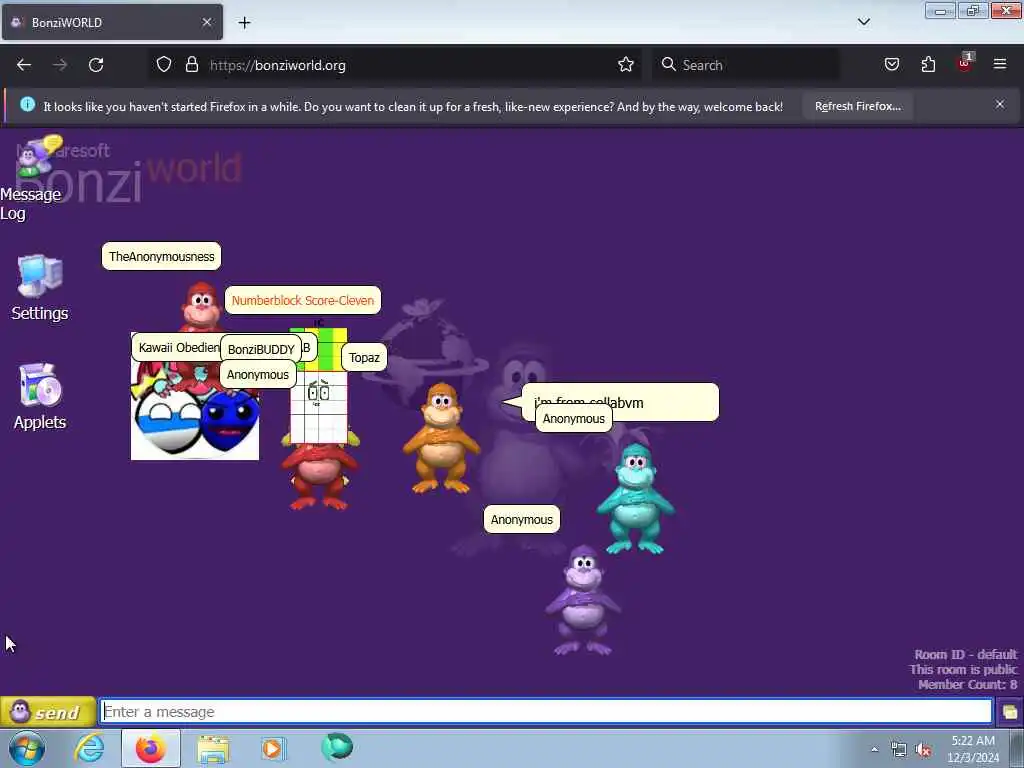Click the yellow icon beside message box
This screenshot has width=1024, height=768.
1010,712
